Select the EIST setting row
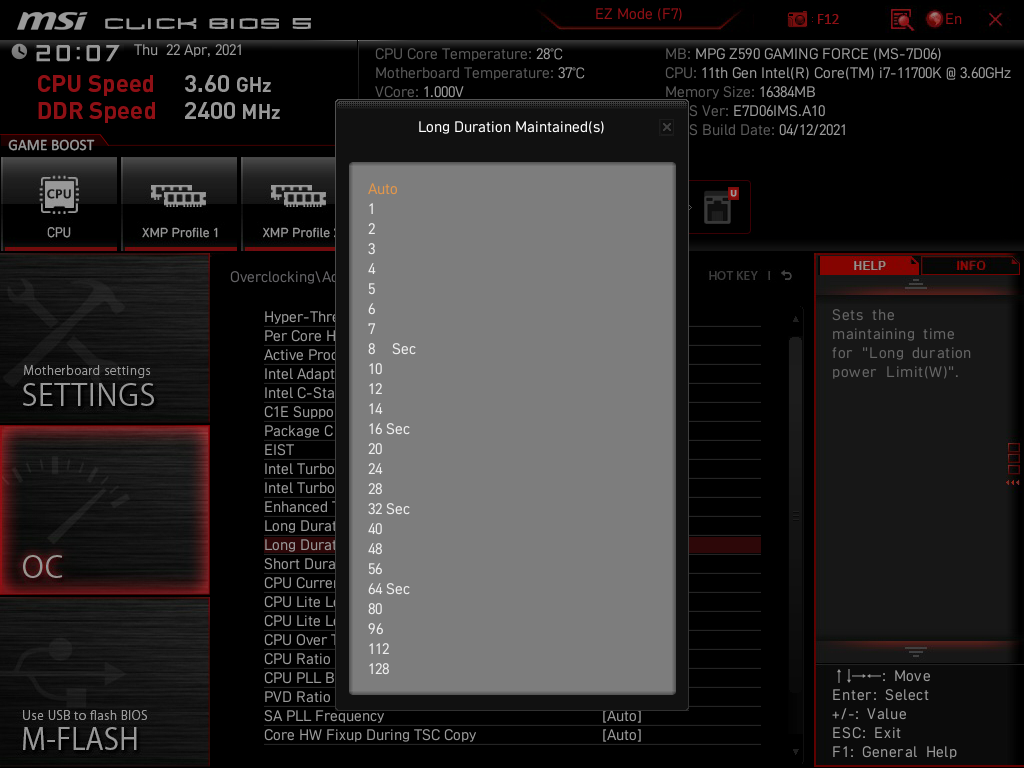The image size is (1024, 768). tap(299, 450)
